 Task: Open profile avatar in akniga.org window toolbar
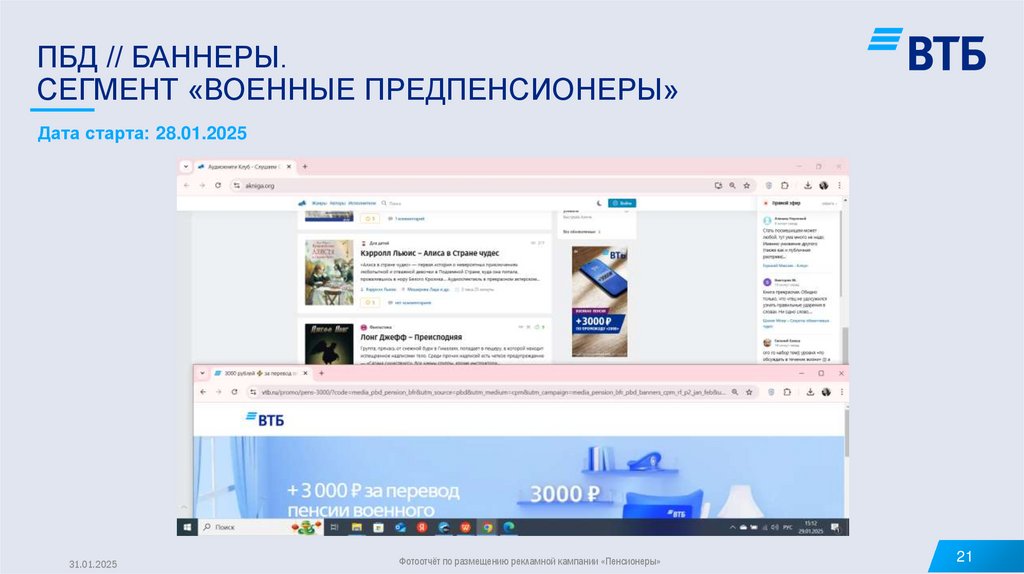pos(824,185)
